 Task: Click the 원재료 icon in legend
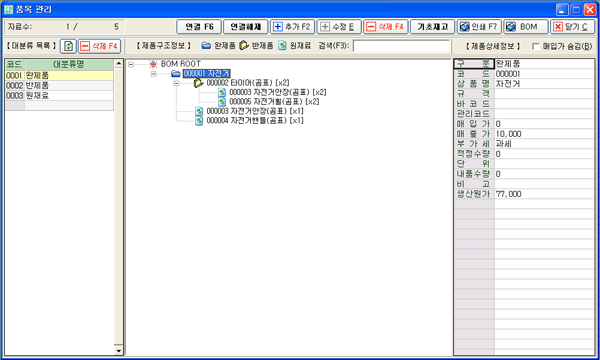[282, 46]
